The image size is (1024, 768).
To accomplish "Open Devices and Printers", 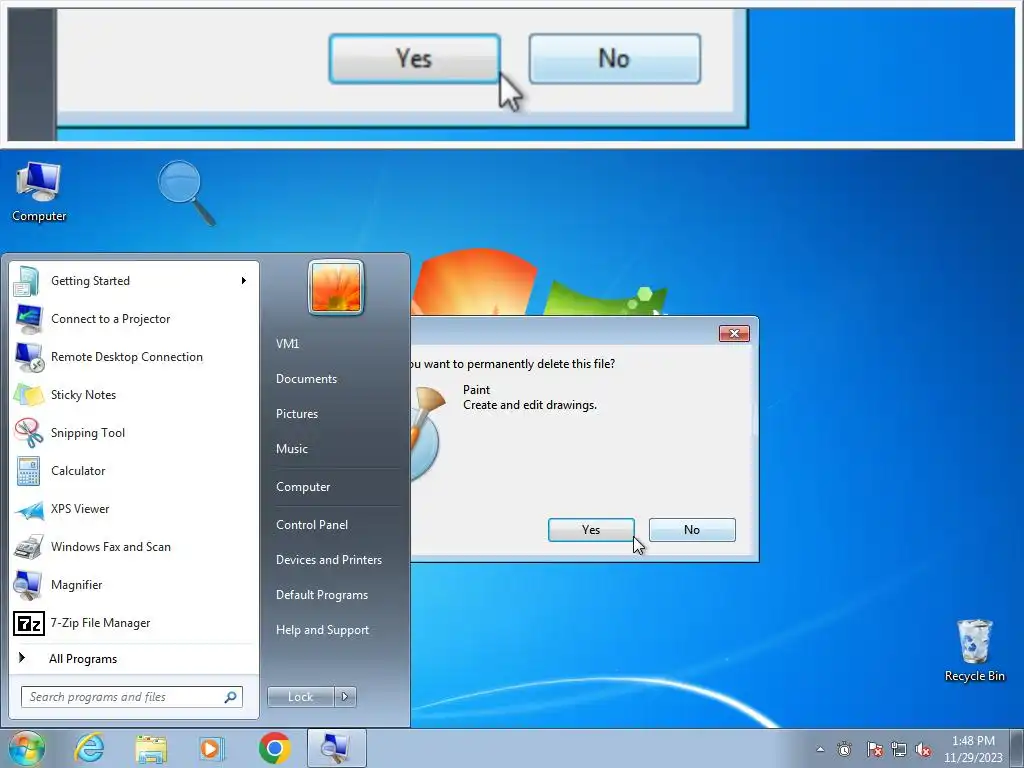I will (328, 560).
